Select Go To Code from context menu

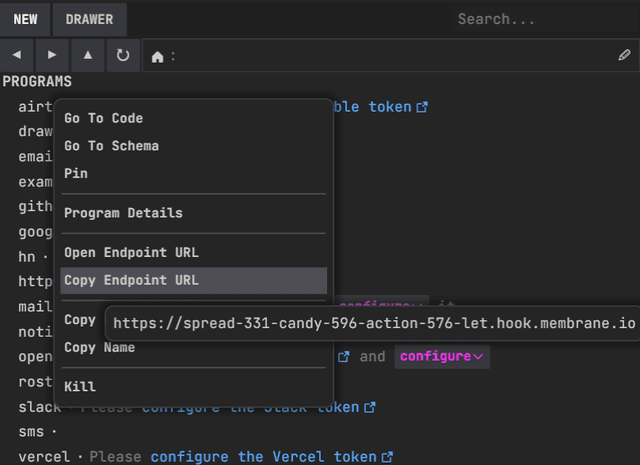click(x=104, y=118)
